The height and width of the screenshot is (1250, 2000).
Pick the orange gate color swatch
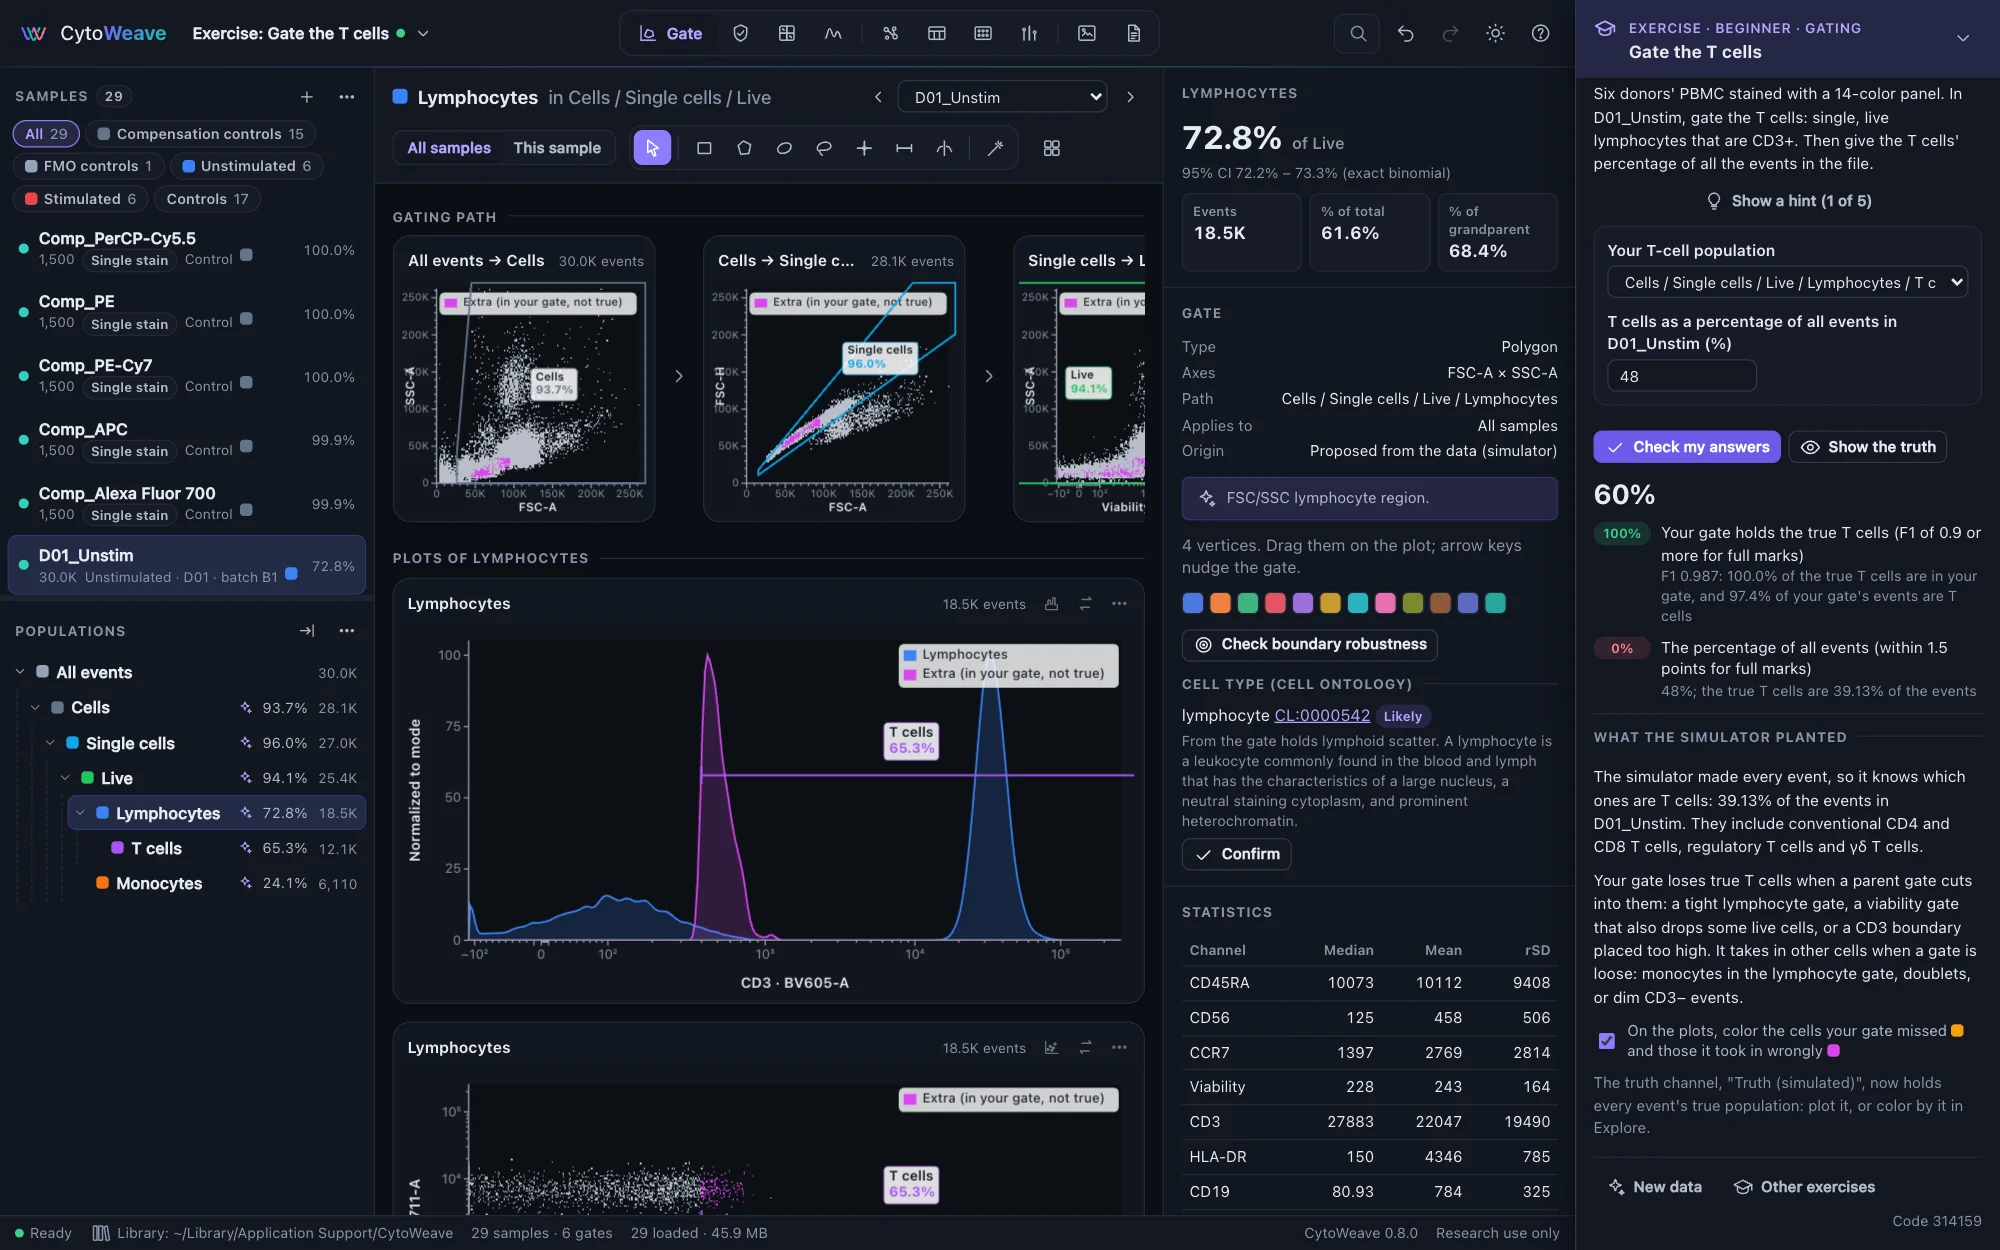[1219, 603]
